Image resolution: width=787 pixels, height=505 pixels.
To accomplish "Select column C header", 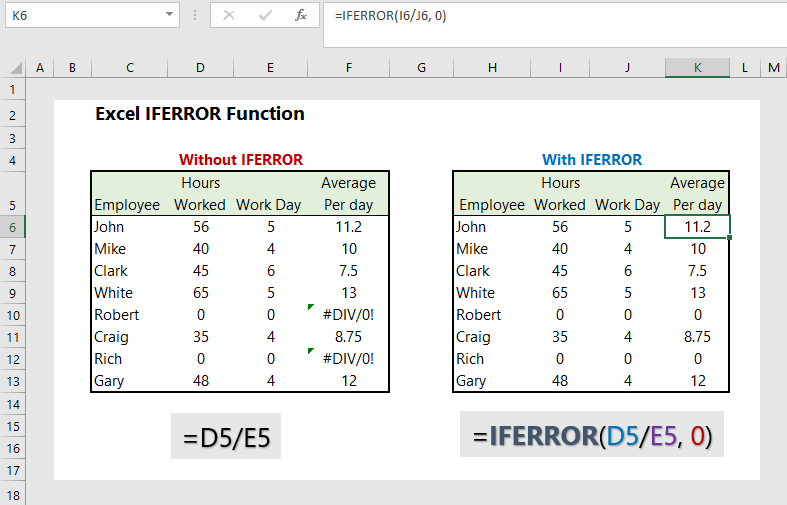I will tap(129, 68).
